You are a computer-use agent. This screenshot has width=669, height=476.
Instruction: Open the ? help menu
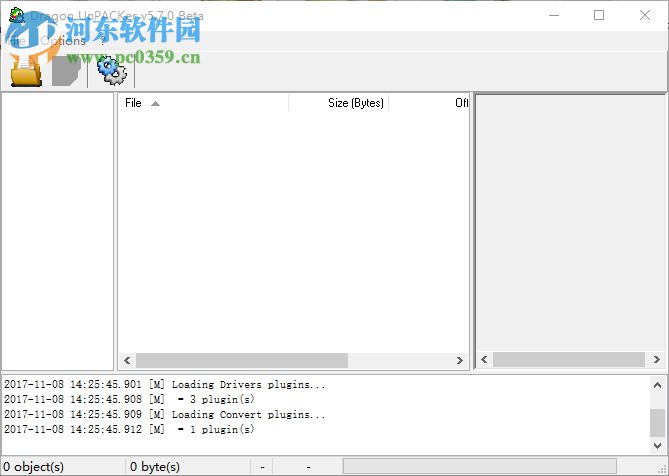[x=102, y=41]
